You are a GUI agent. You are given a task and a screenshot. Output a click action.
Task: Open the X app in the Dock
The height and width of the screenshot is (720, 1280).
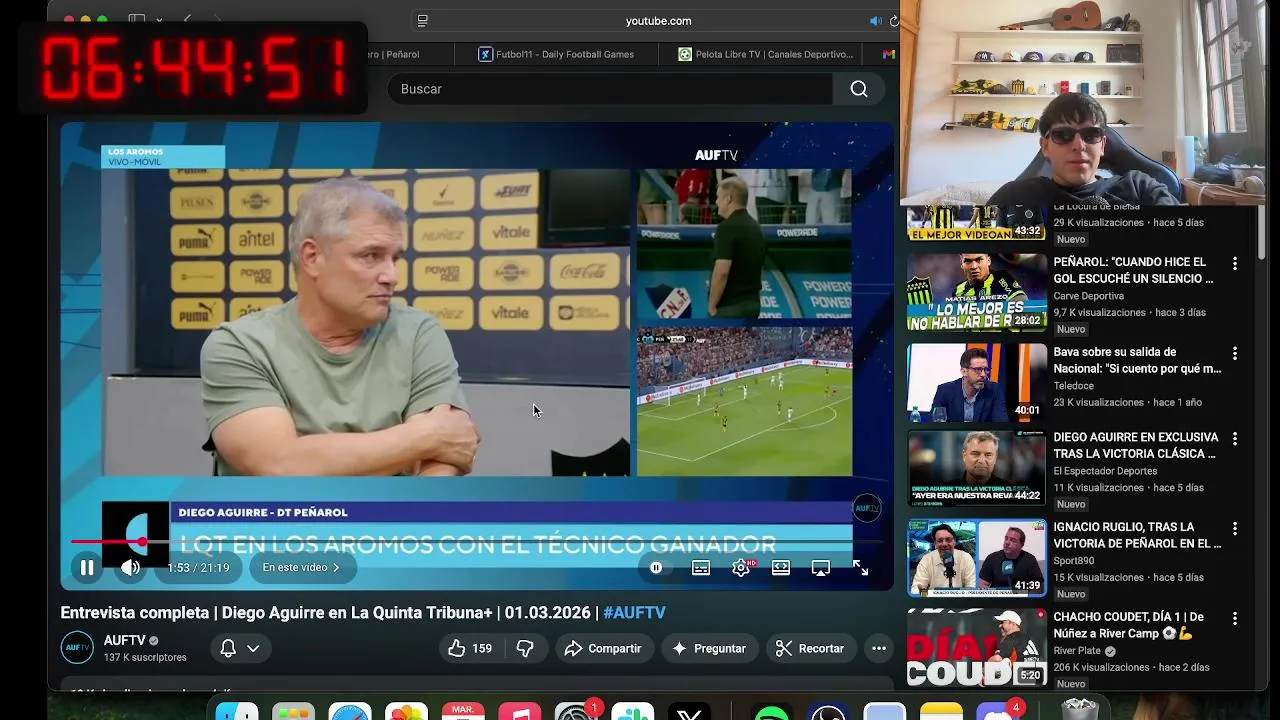pyautogui.click(x=689, y=714)
